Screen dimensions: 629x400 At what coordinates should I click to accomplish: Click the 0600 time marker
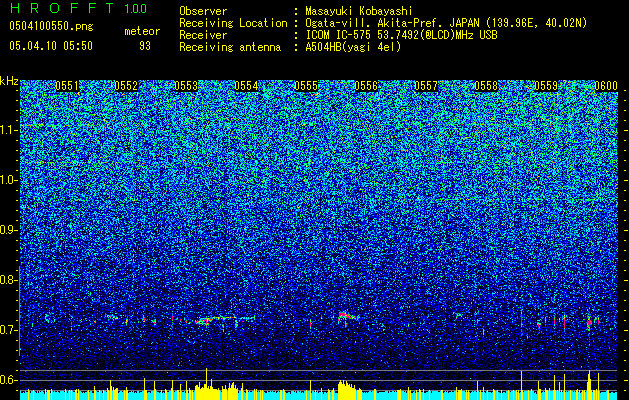(606, 86)
